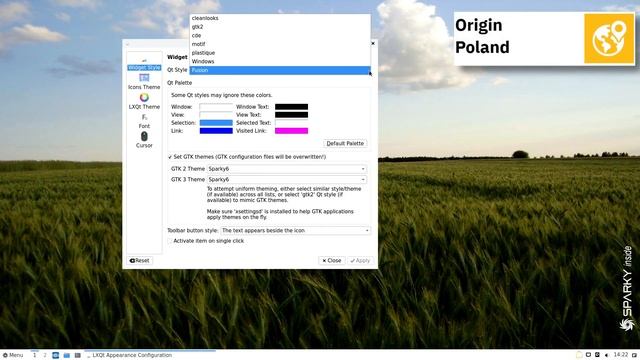Open the terminal quick-launch icon

(x=78, y=356)
